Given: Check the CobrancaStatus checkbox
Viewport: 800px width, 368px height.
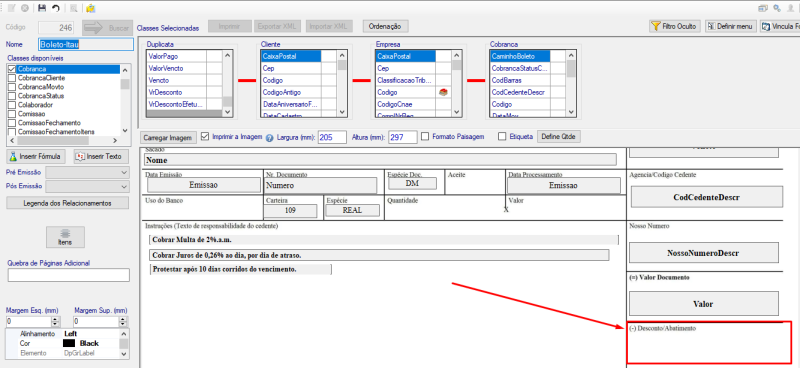Looking at the screenshot, I should coord(12,95).
